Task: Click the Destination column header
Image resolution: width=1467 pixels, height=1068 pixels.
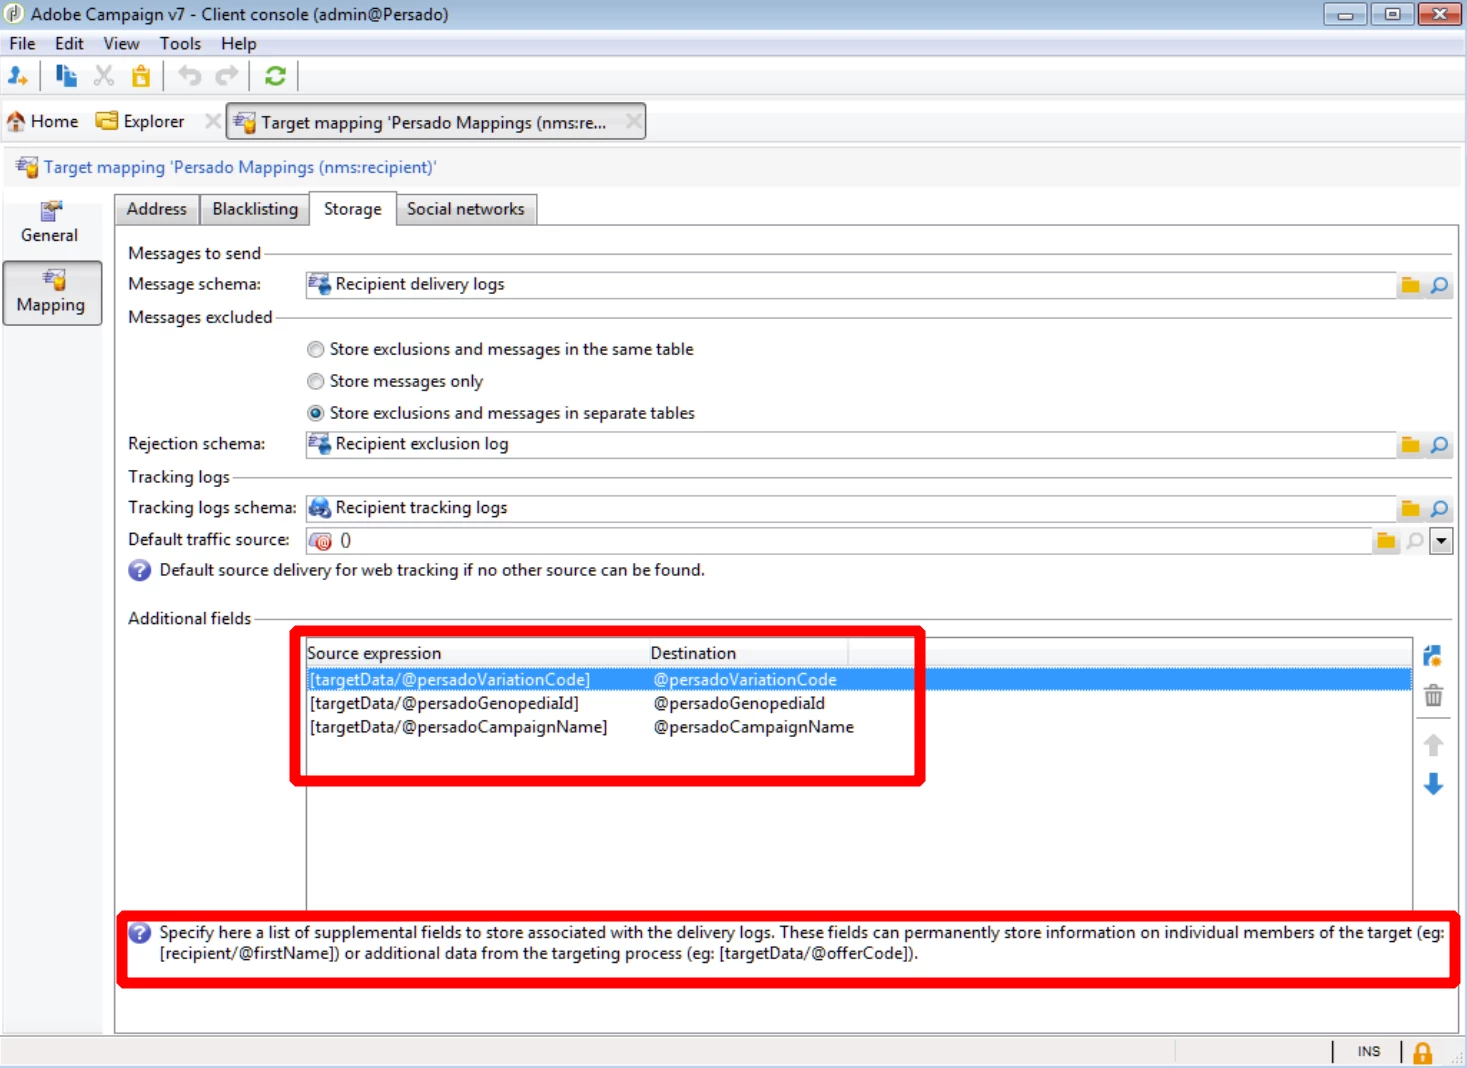Action: click(748, 654)
